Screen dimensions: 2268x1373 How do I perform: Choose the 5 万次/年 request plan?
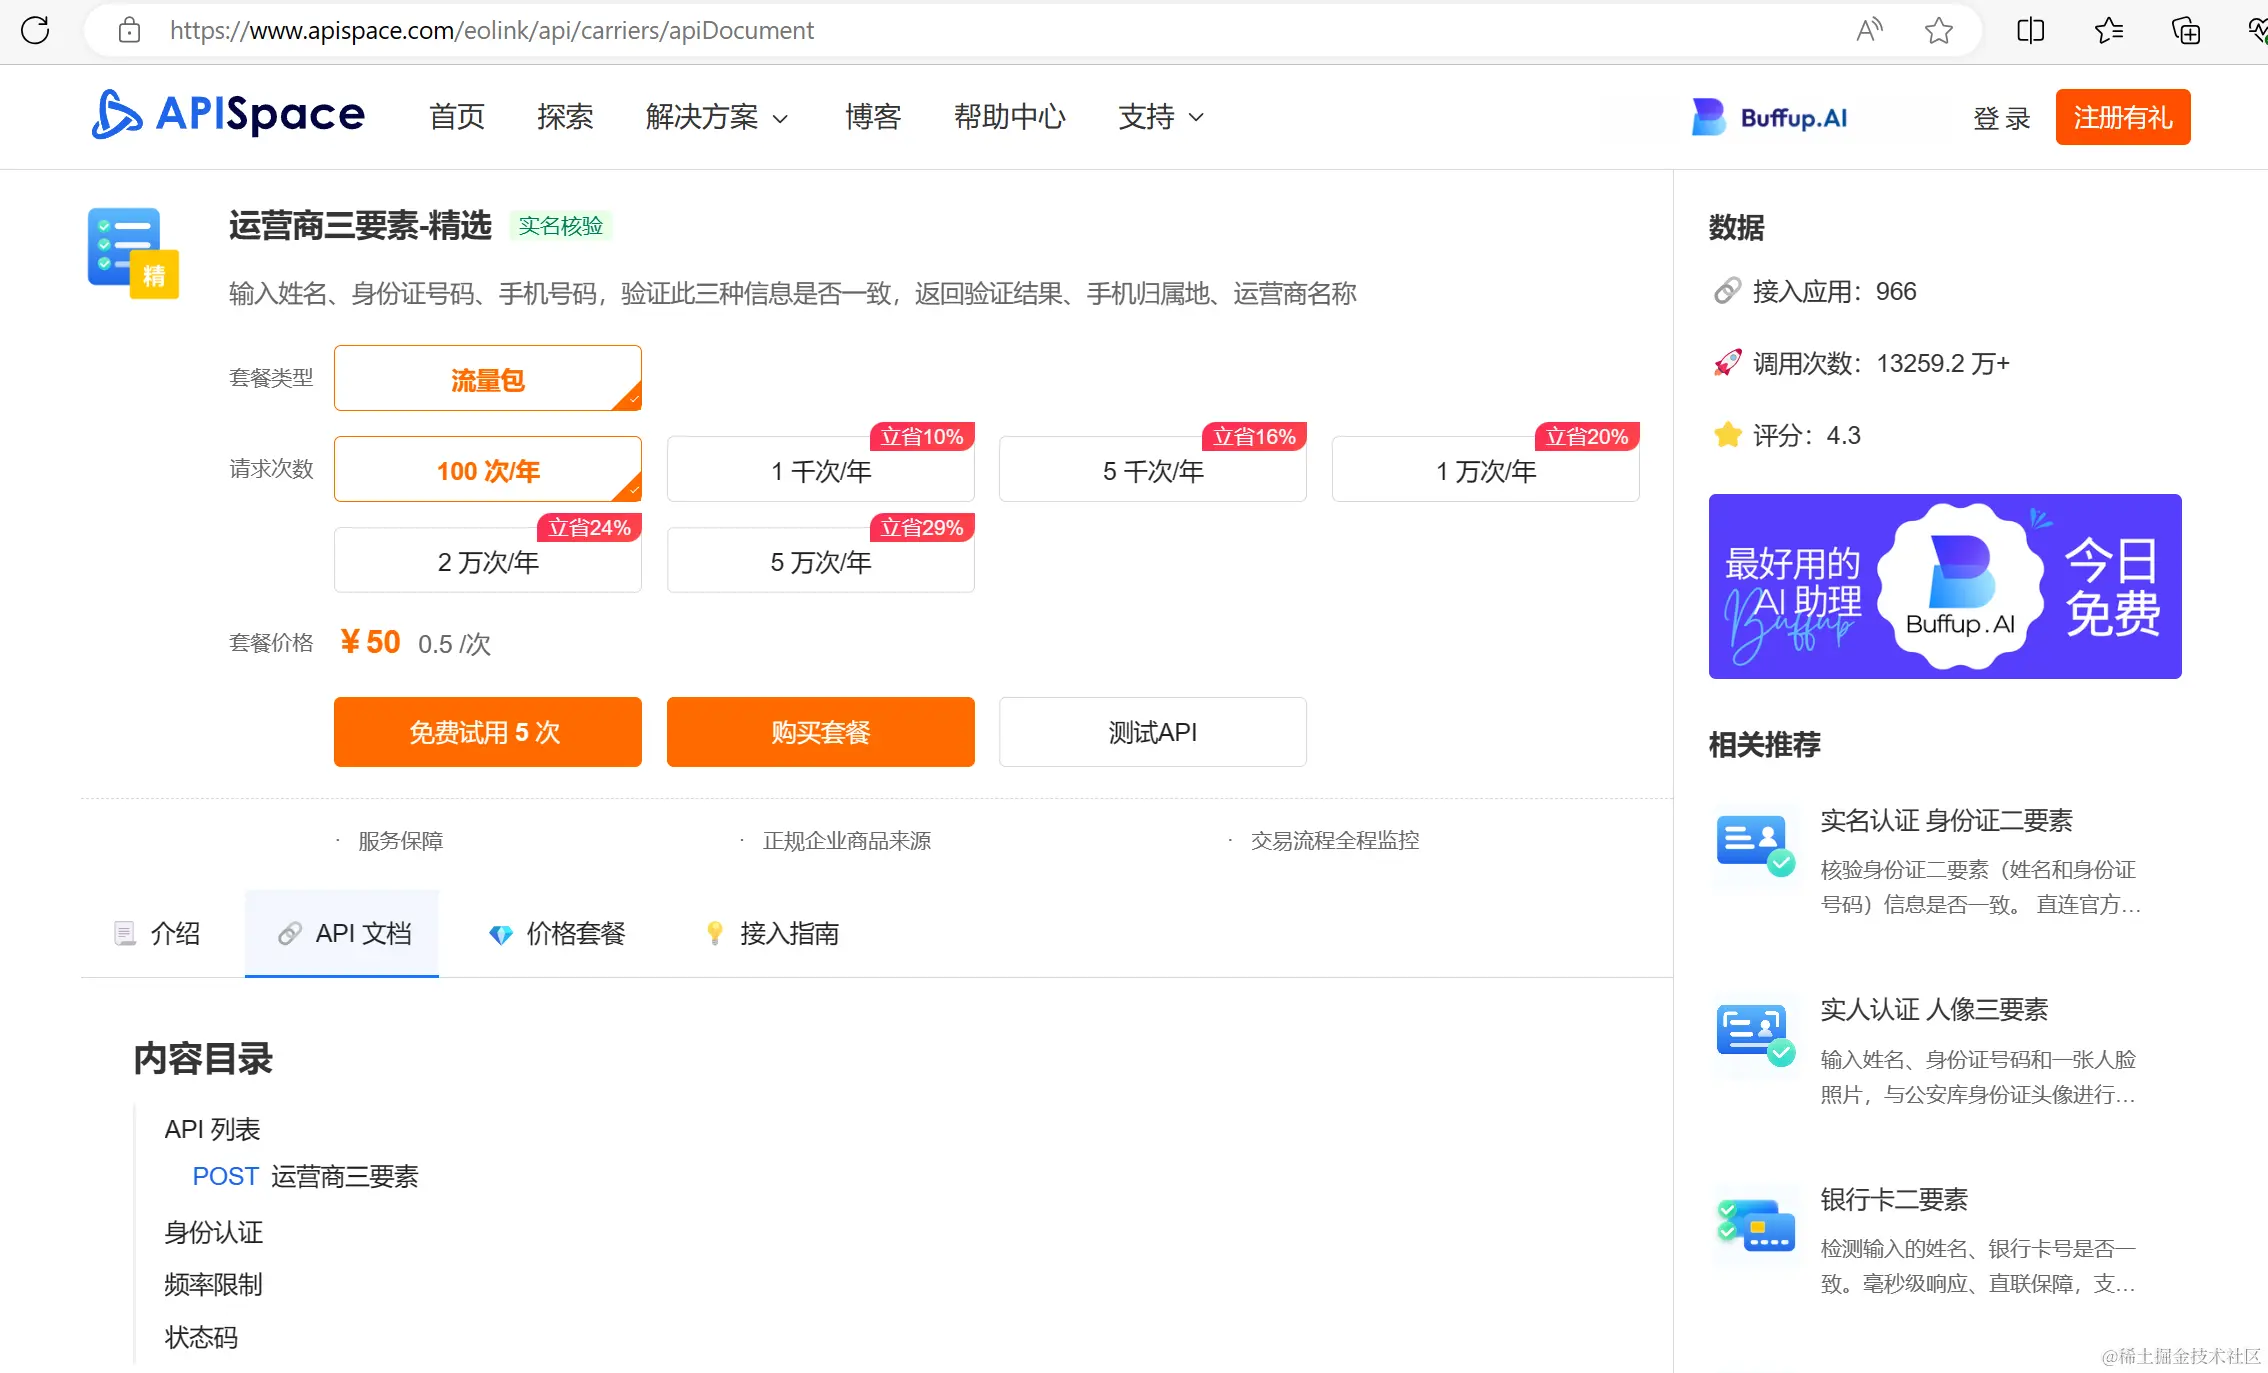(820, 561)
